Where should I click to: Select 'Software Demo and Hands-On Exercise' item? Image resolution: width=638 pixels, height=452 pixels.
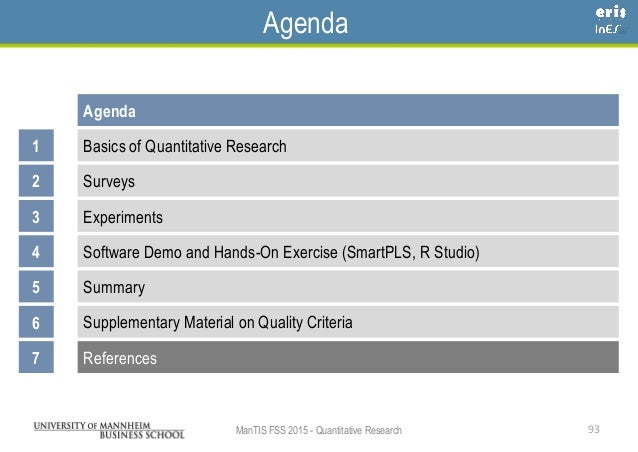[348, 251]
